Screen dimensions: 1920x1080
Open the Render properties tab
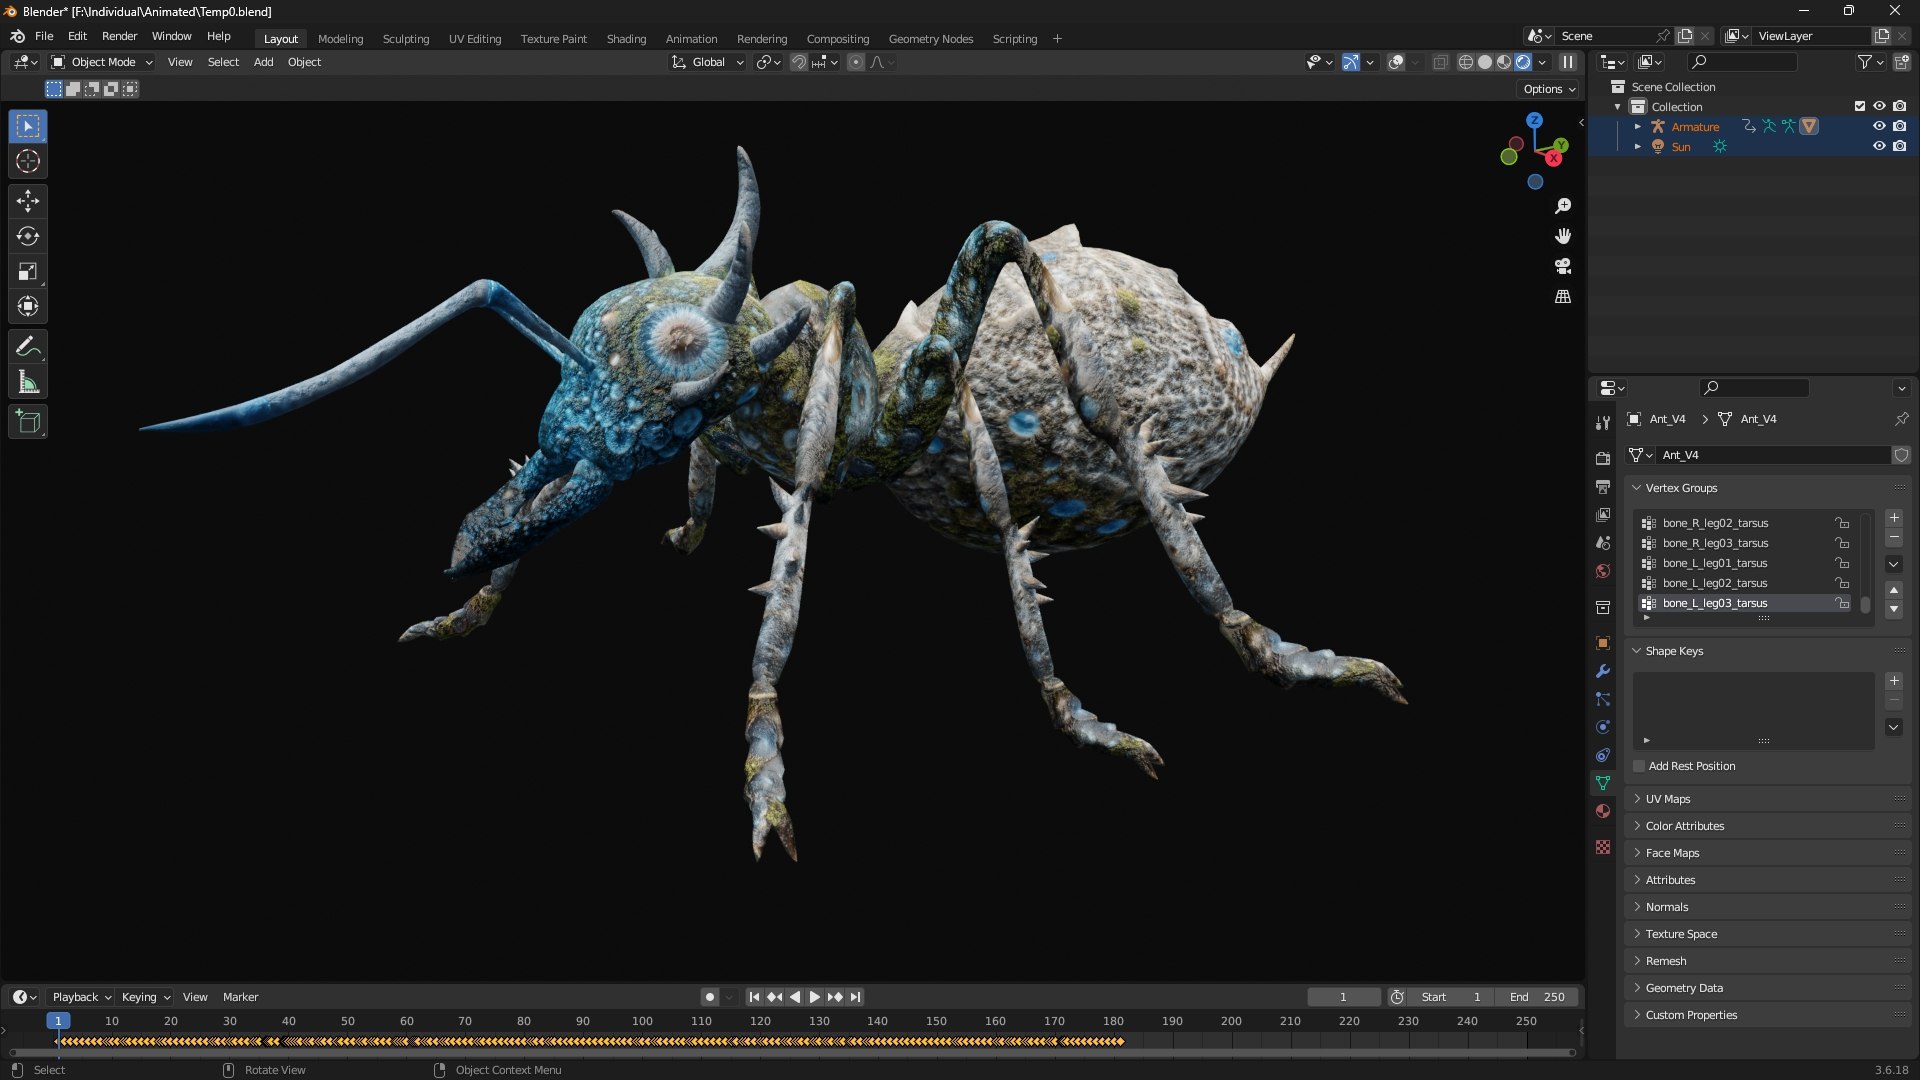1603,458
